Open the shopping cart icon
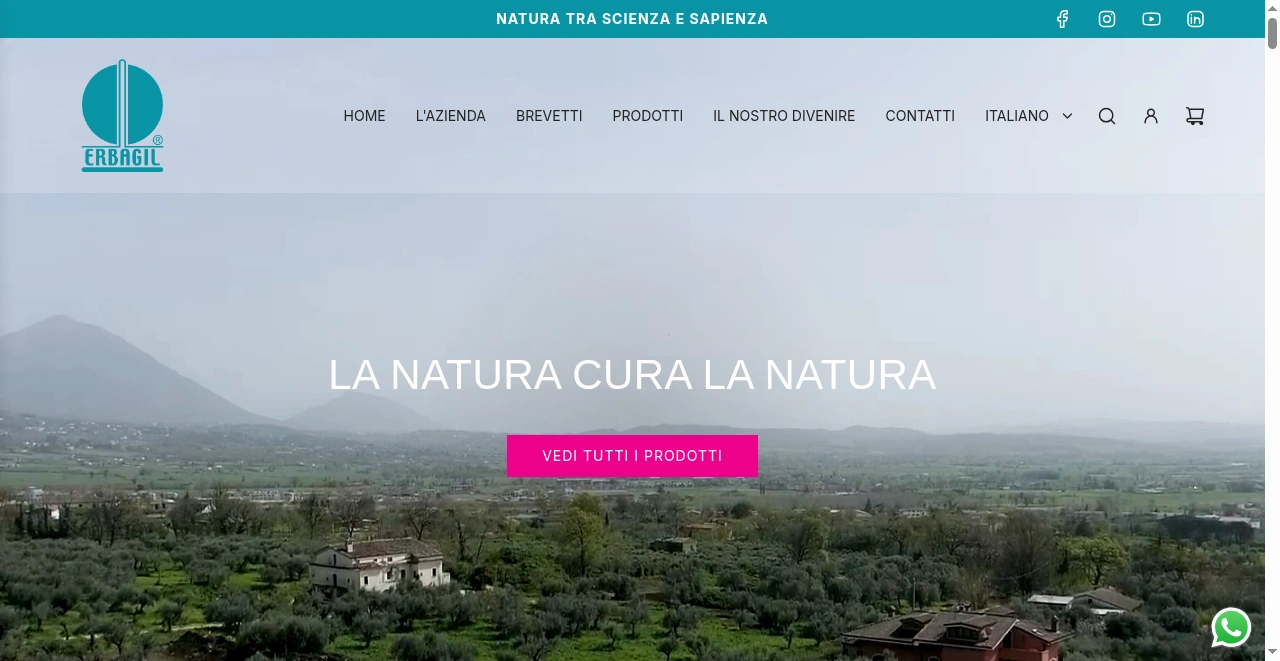This screenshot has height=661, width=1280. 1195,116
